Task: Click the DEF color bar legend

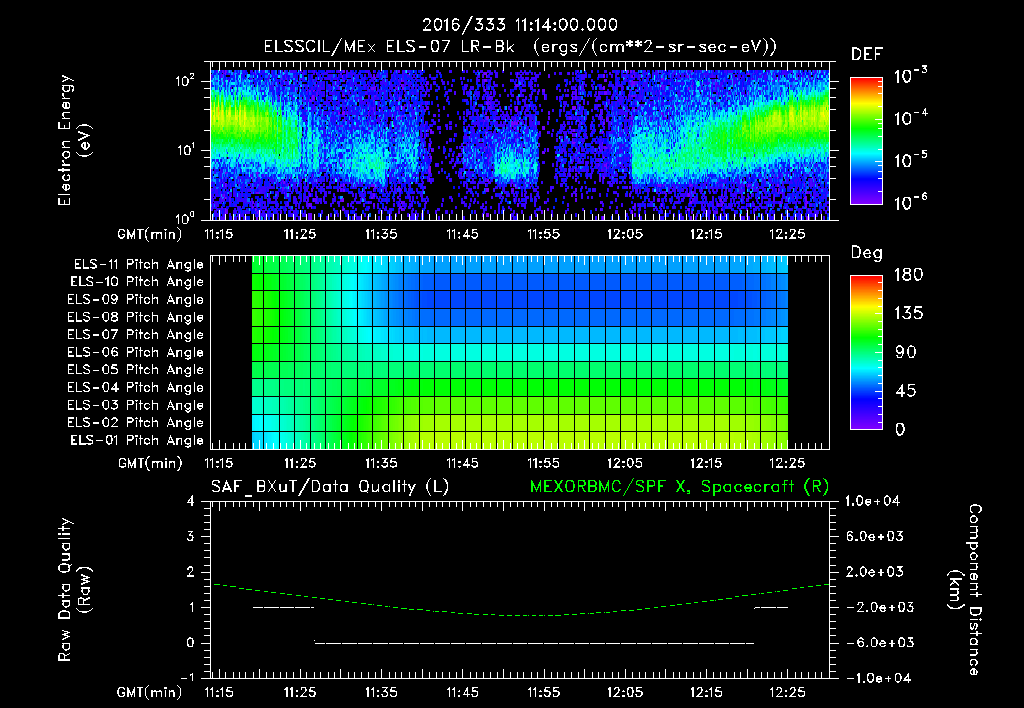Action: pos(866,140)
